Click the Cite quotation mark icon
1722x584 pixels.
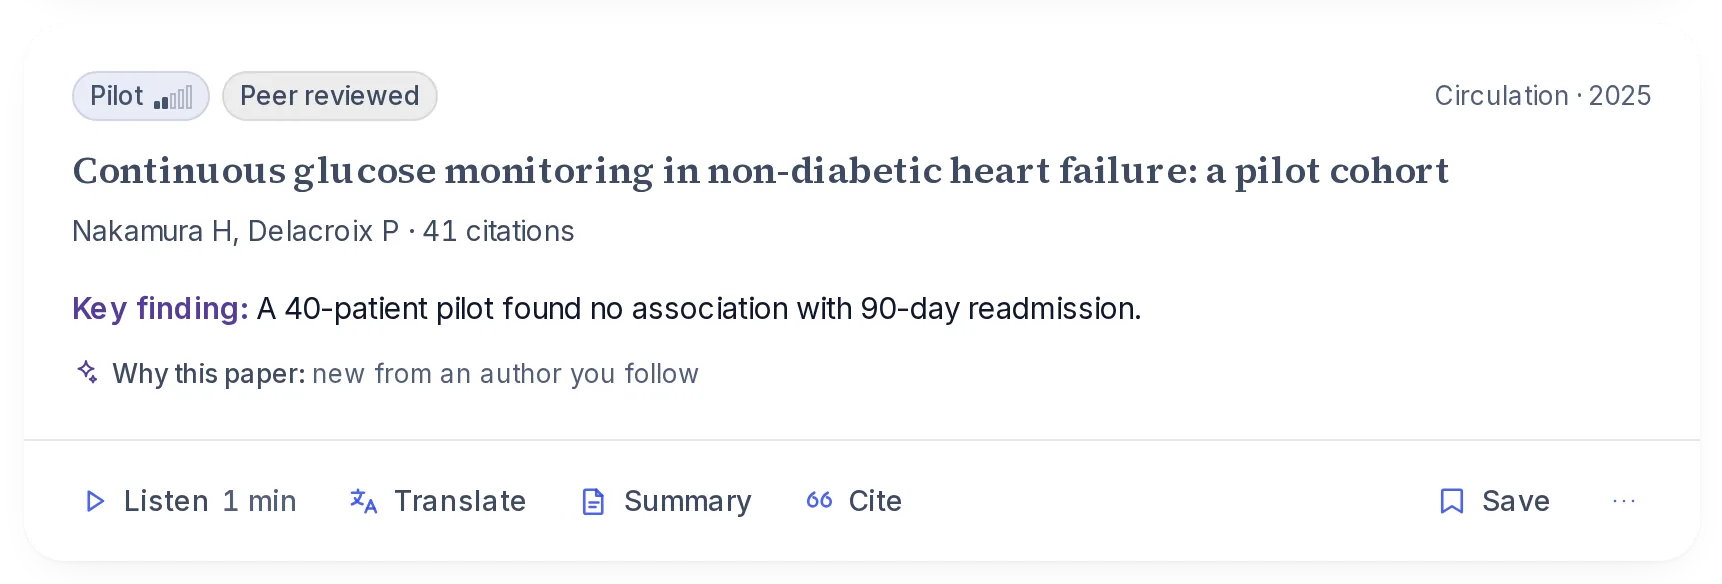point(819,500)
